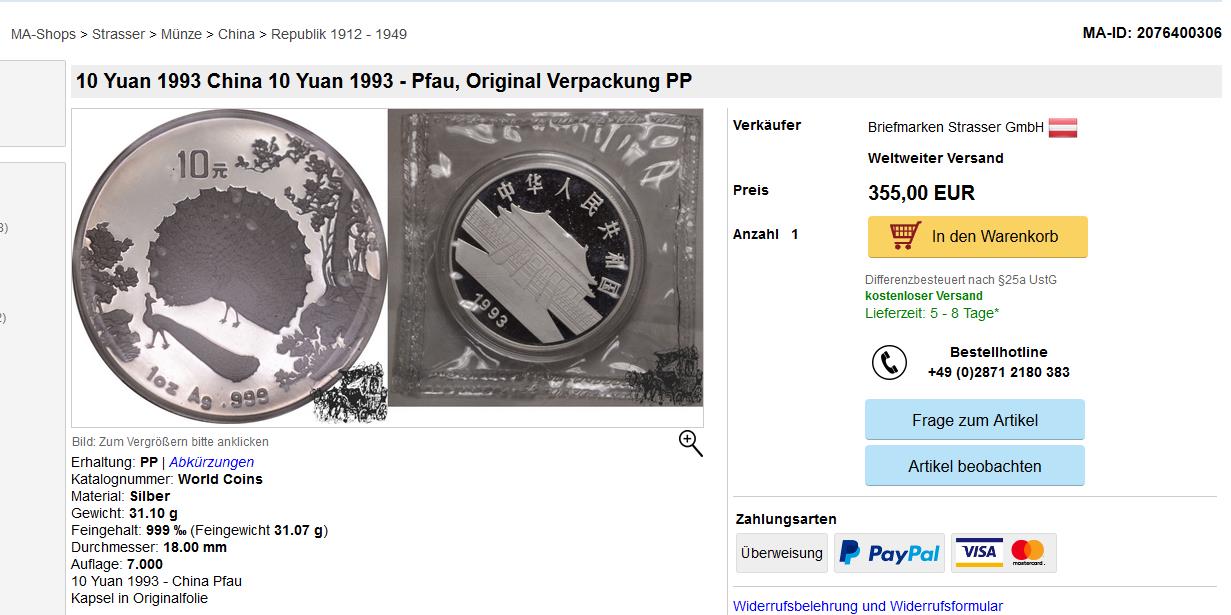Choose Überweisung payment option
Image resolution: width=1231 pixels, height=615 pixels.
(x=782, y=553)
